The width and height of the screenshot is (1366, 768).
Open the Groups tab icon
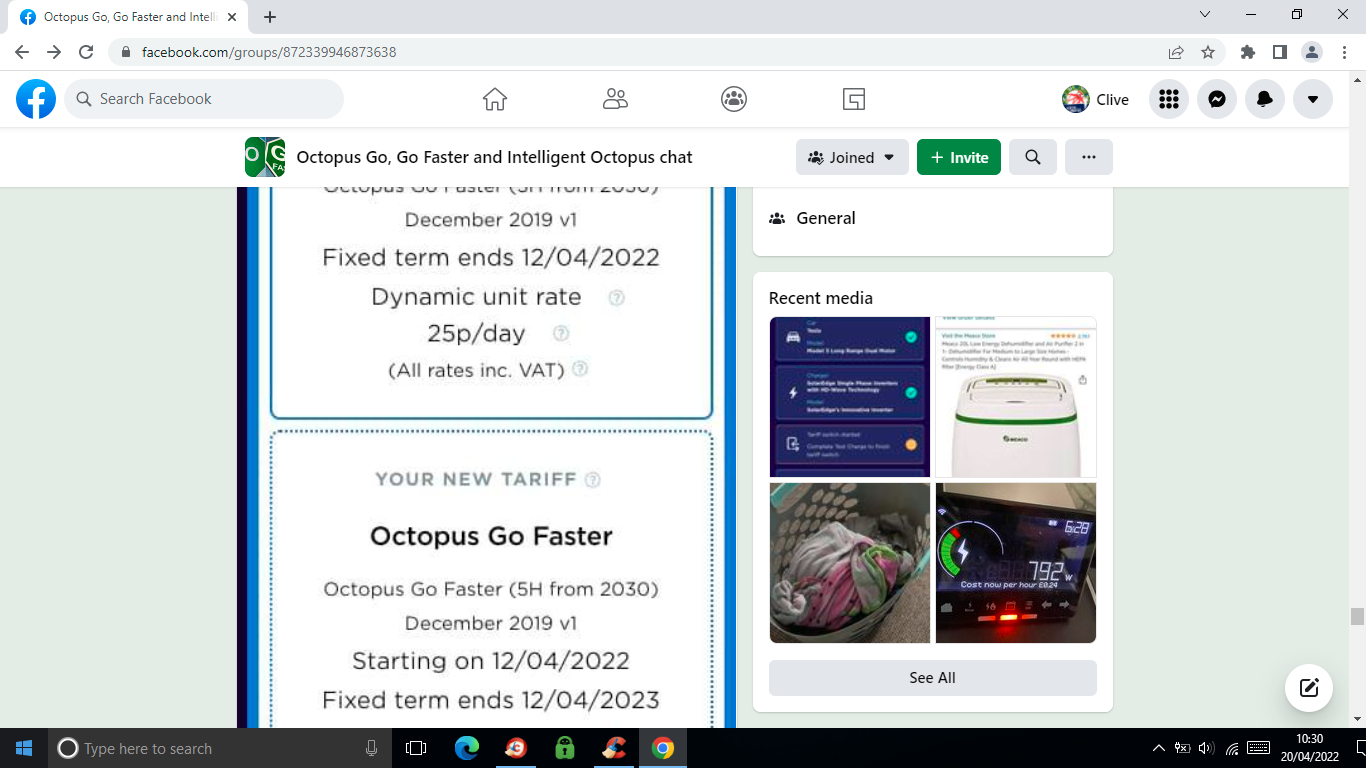(x=734, y=99)
